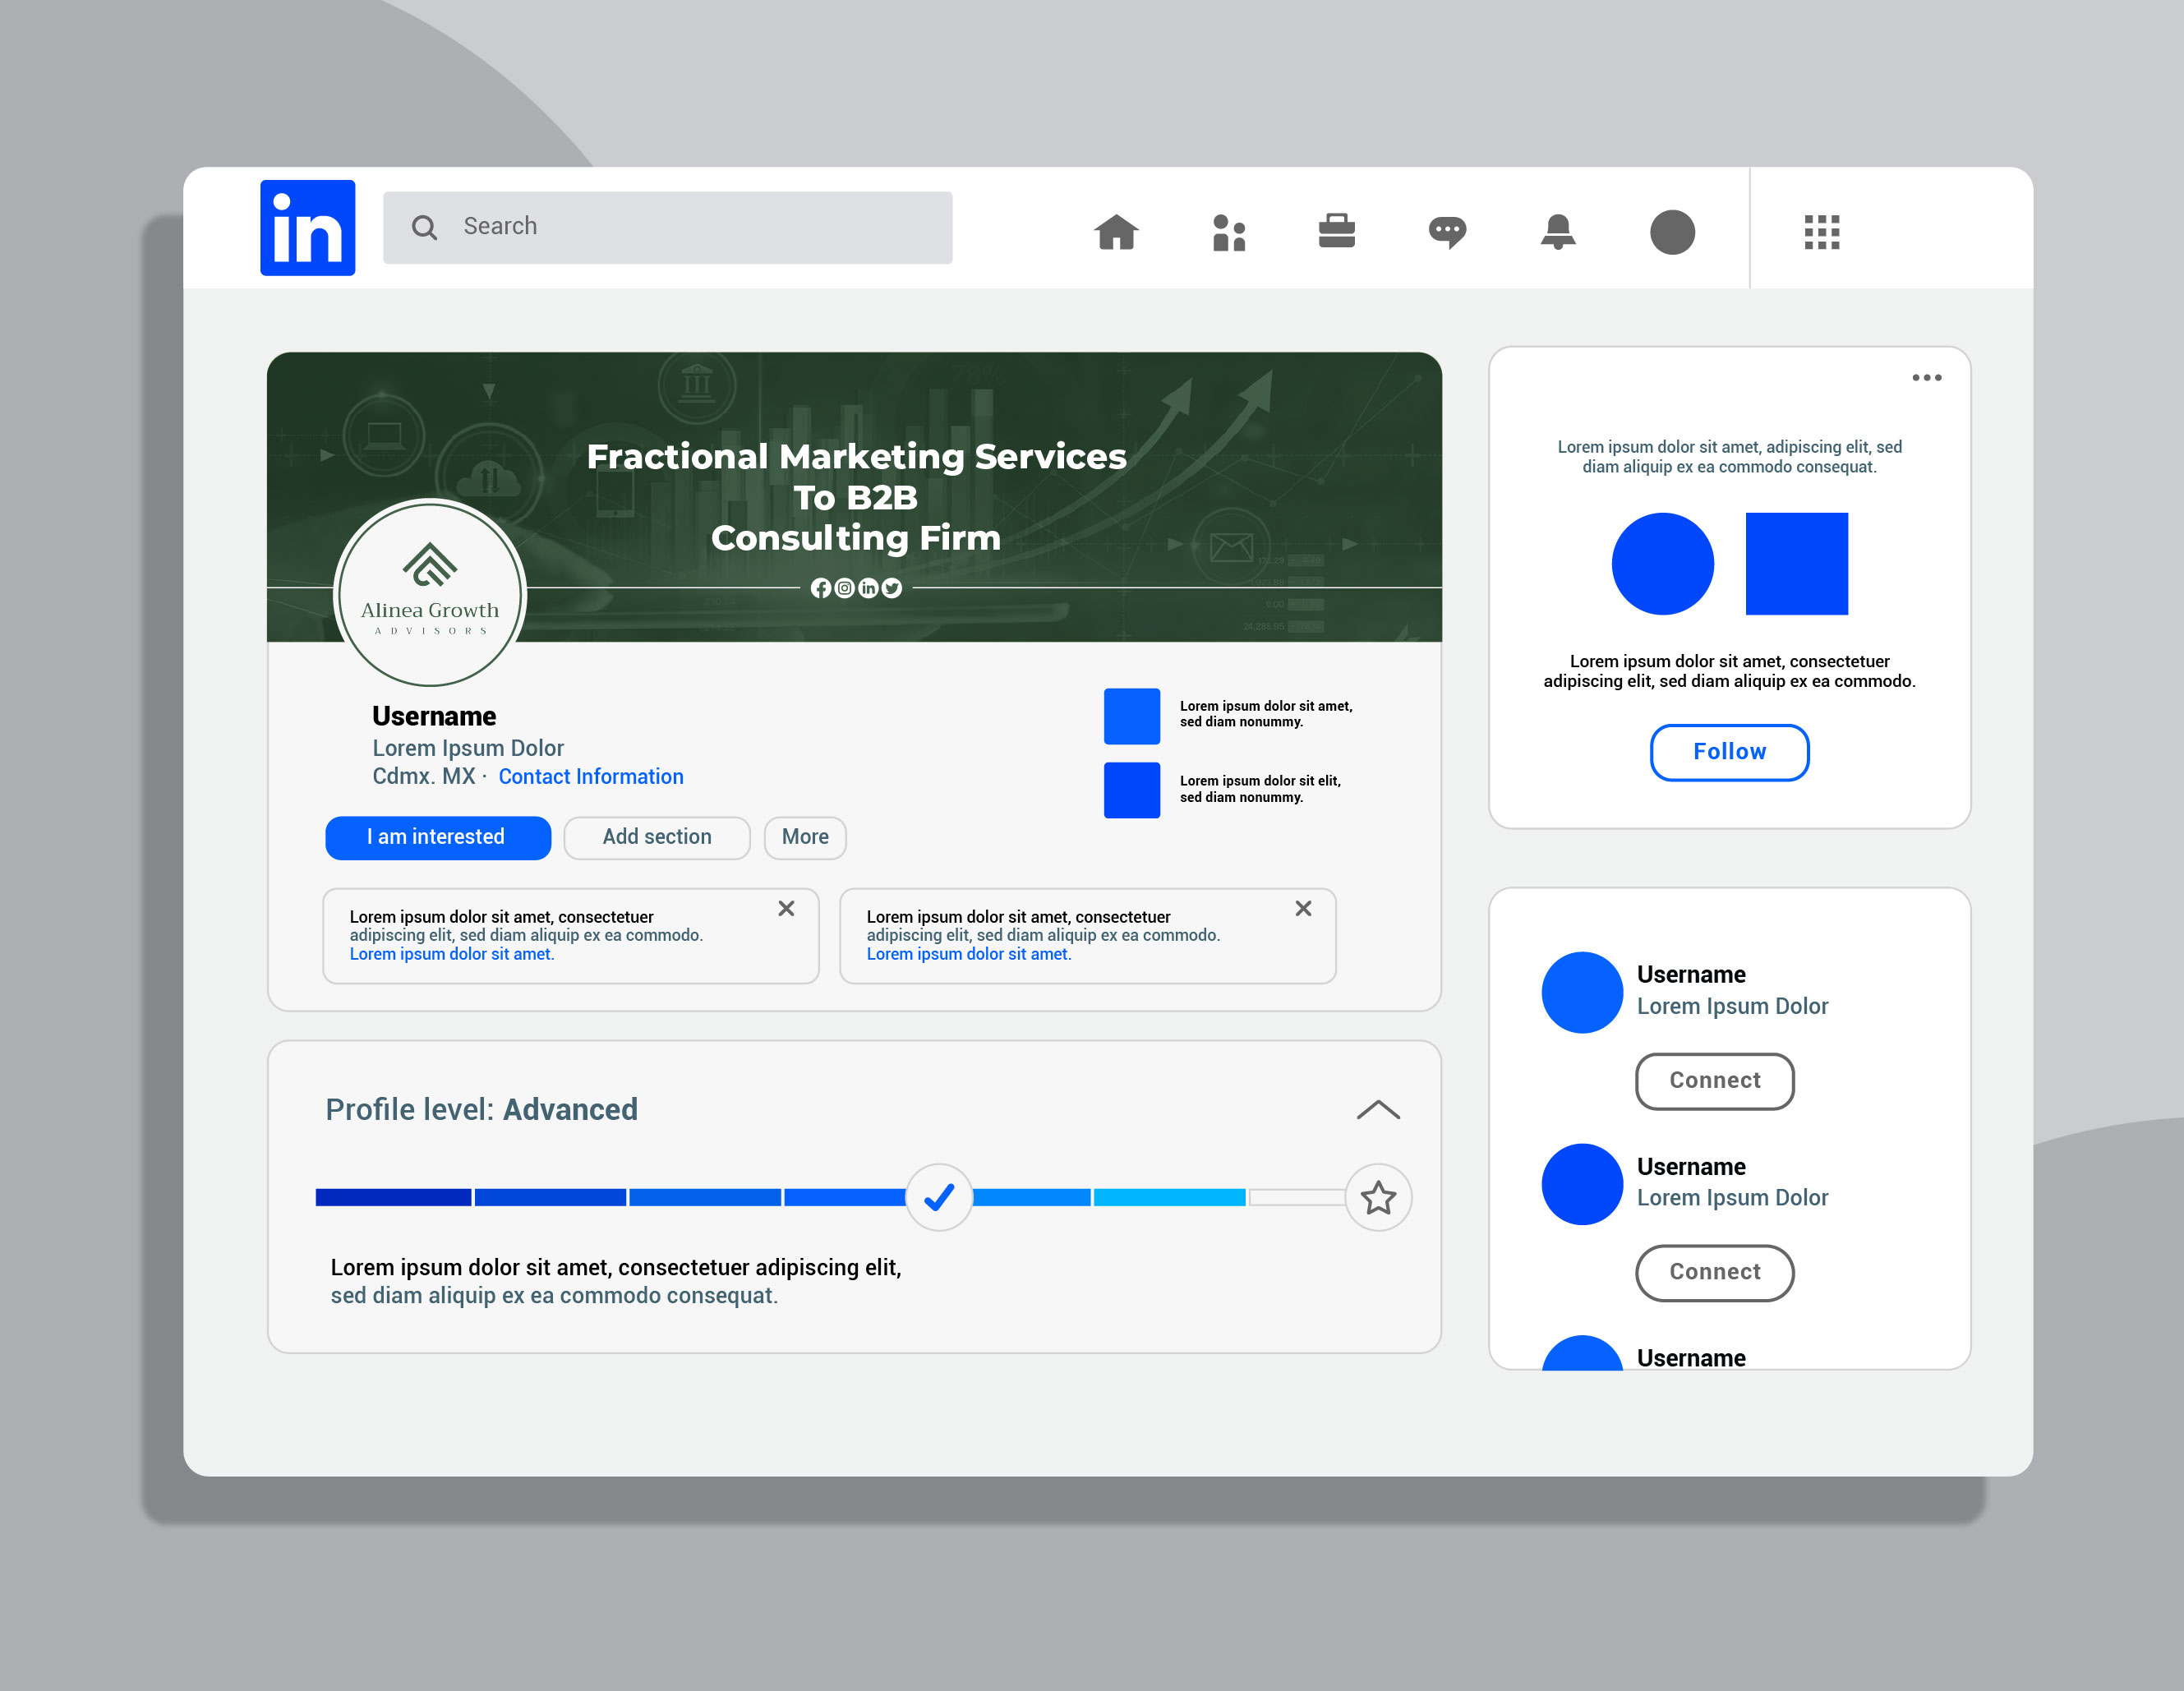Click the Facebook icon on banner

point(820,588)
